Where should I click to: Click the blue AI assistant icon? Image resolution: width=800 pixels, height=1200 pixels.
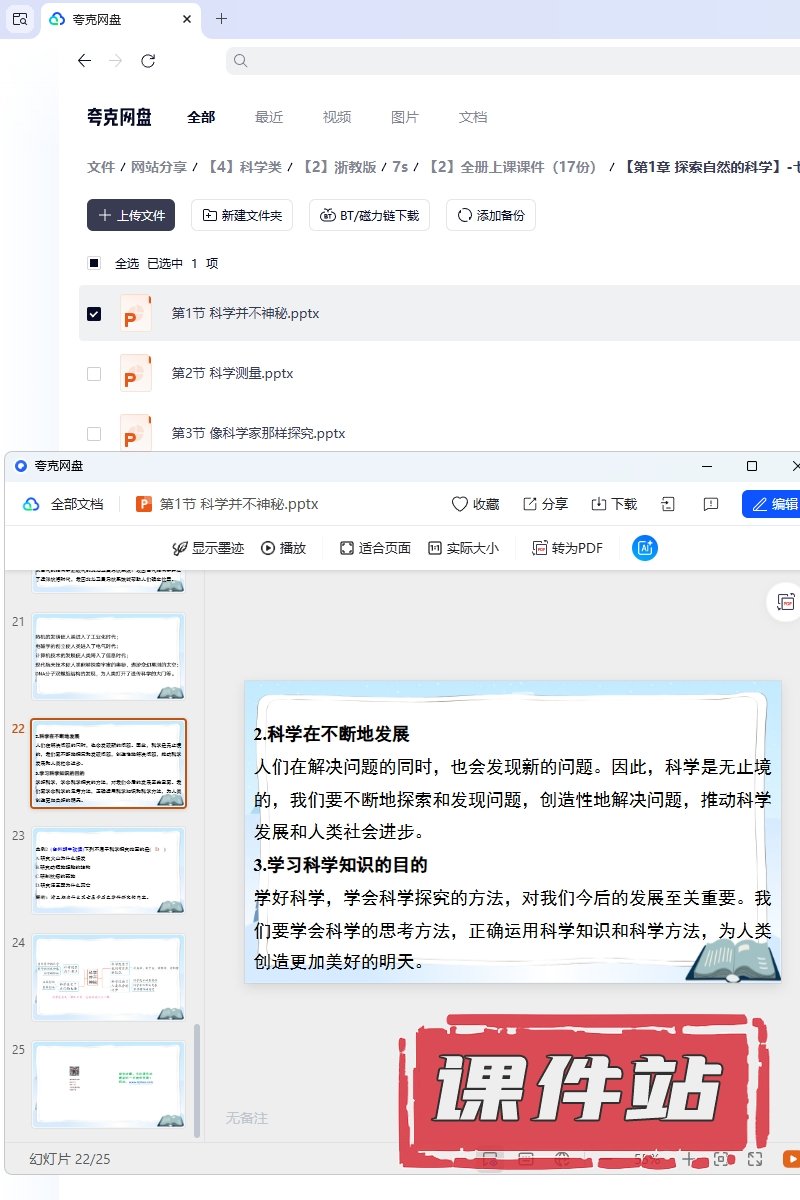[645, 548]
